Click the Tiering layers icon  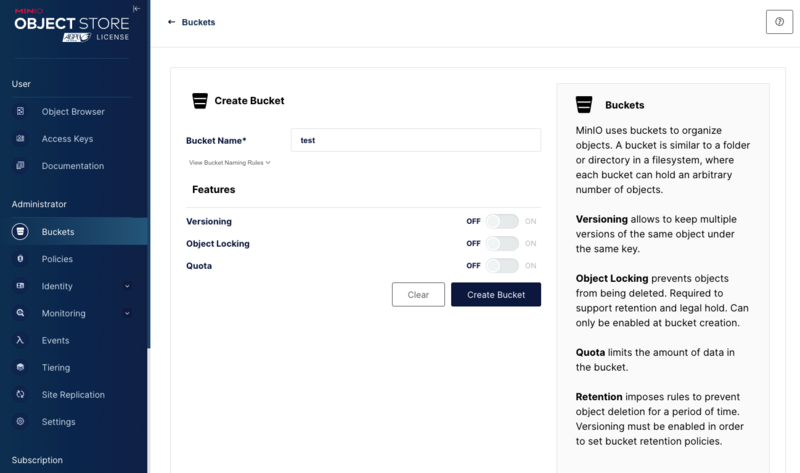coord(20,367)
